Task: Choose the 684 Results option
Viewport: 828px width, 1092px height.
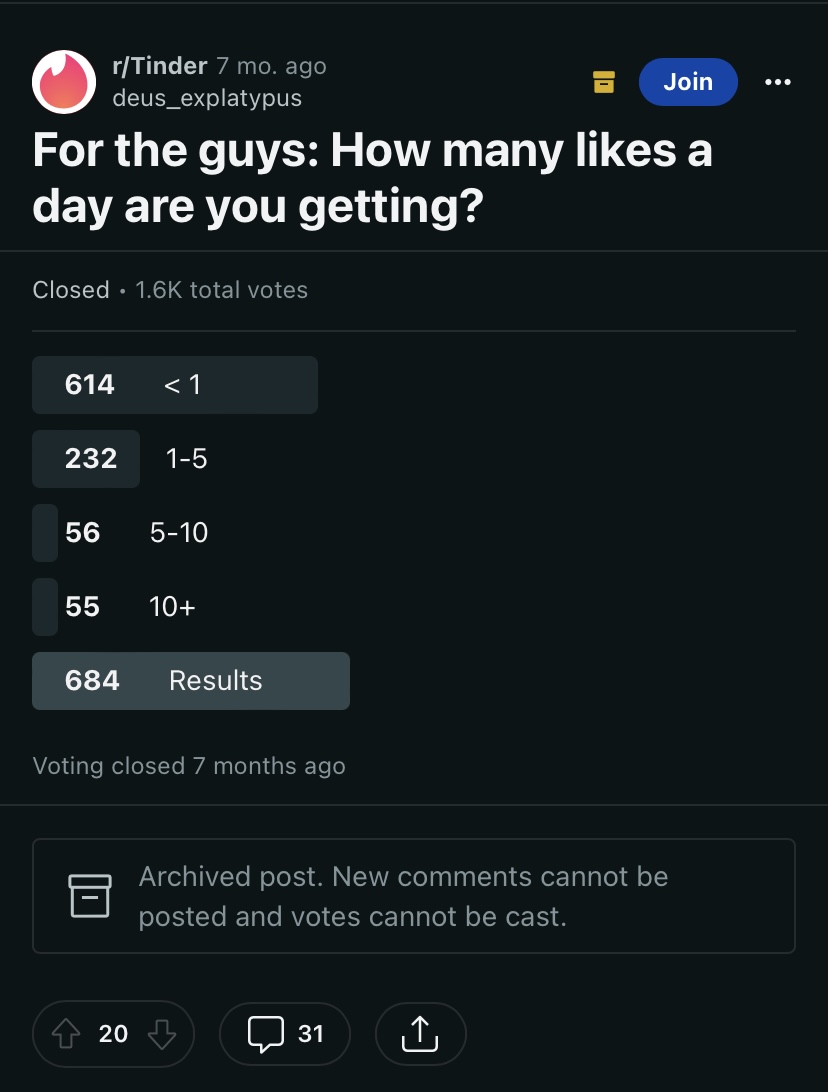Action: tap(191, 681)
